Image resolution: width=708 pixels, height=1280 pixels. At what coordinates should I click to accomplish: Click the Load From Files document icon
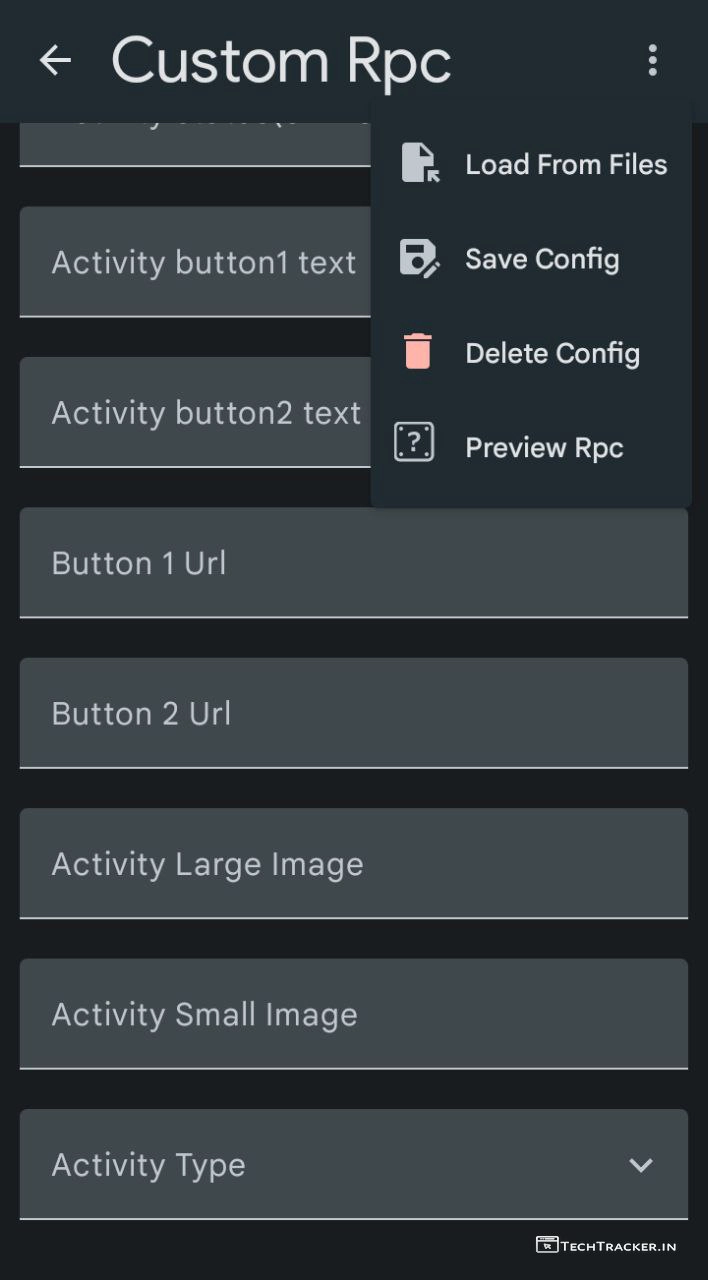click(x=419, y=163)
